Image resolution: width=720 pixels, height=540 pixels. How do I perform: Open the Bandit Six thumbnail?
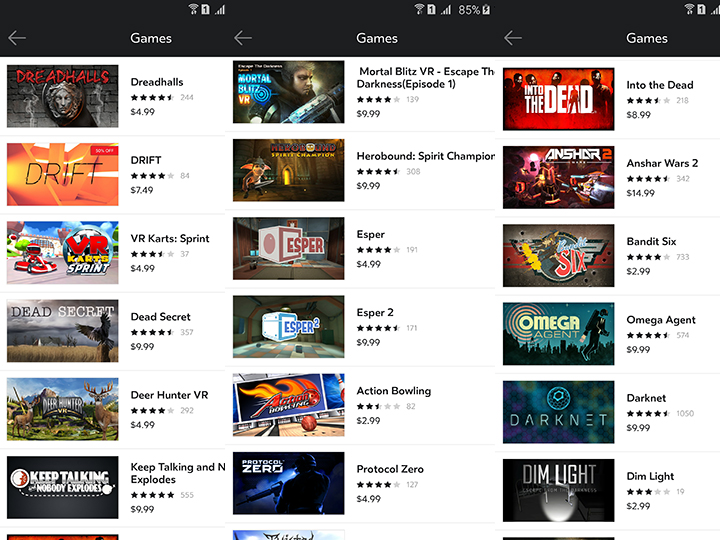558,256
